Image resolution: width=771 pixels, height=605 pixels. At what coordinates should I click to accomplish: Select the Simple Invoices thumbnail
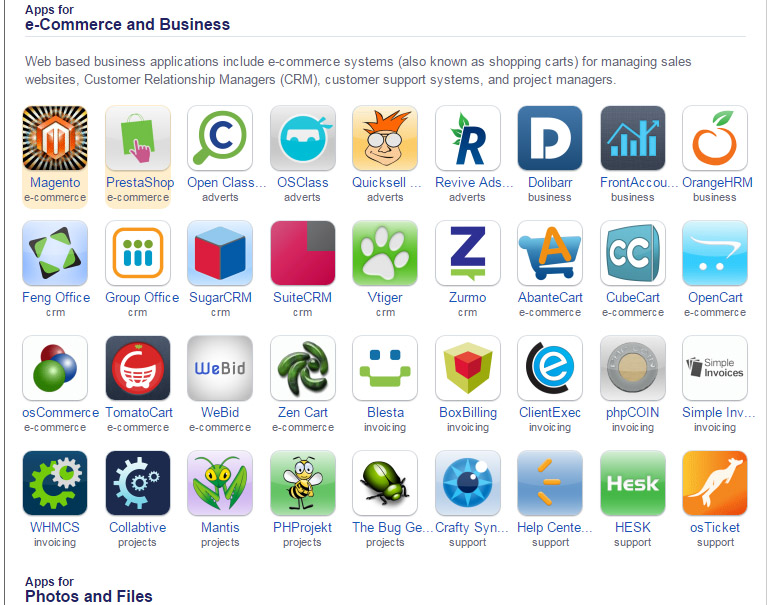[715, 368]
